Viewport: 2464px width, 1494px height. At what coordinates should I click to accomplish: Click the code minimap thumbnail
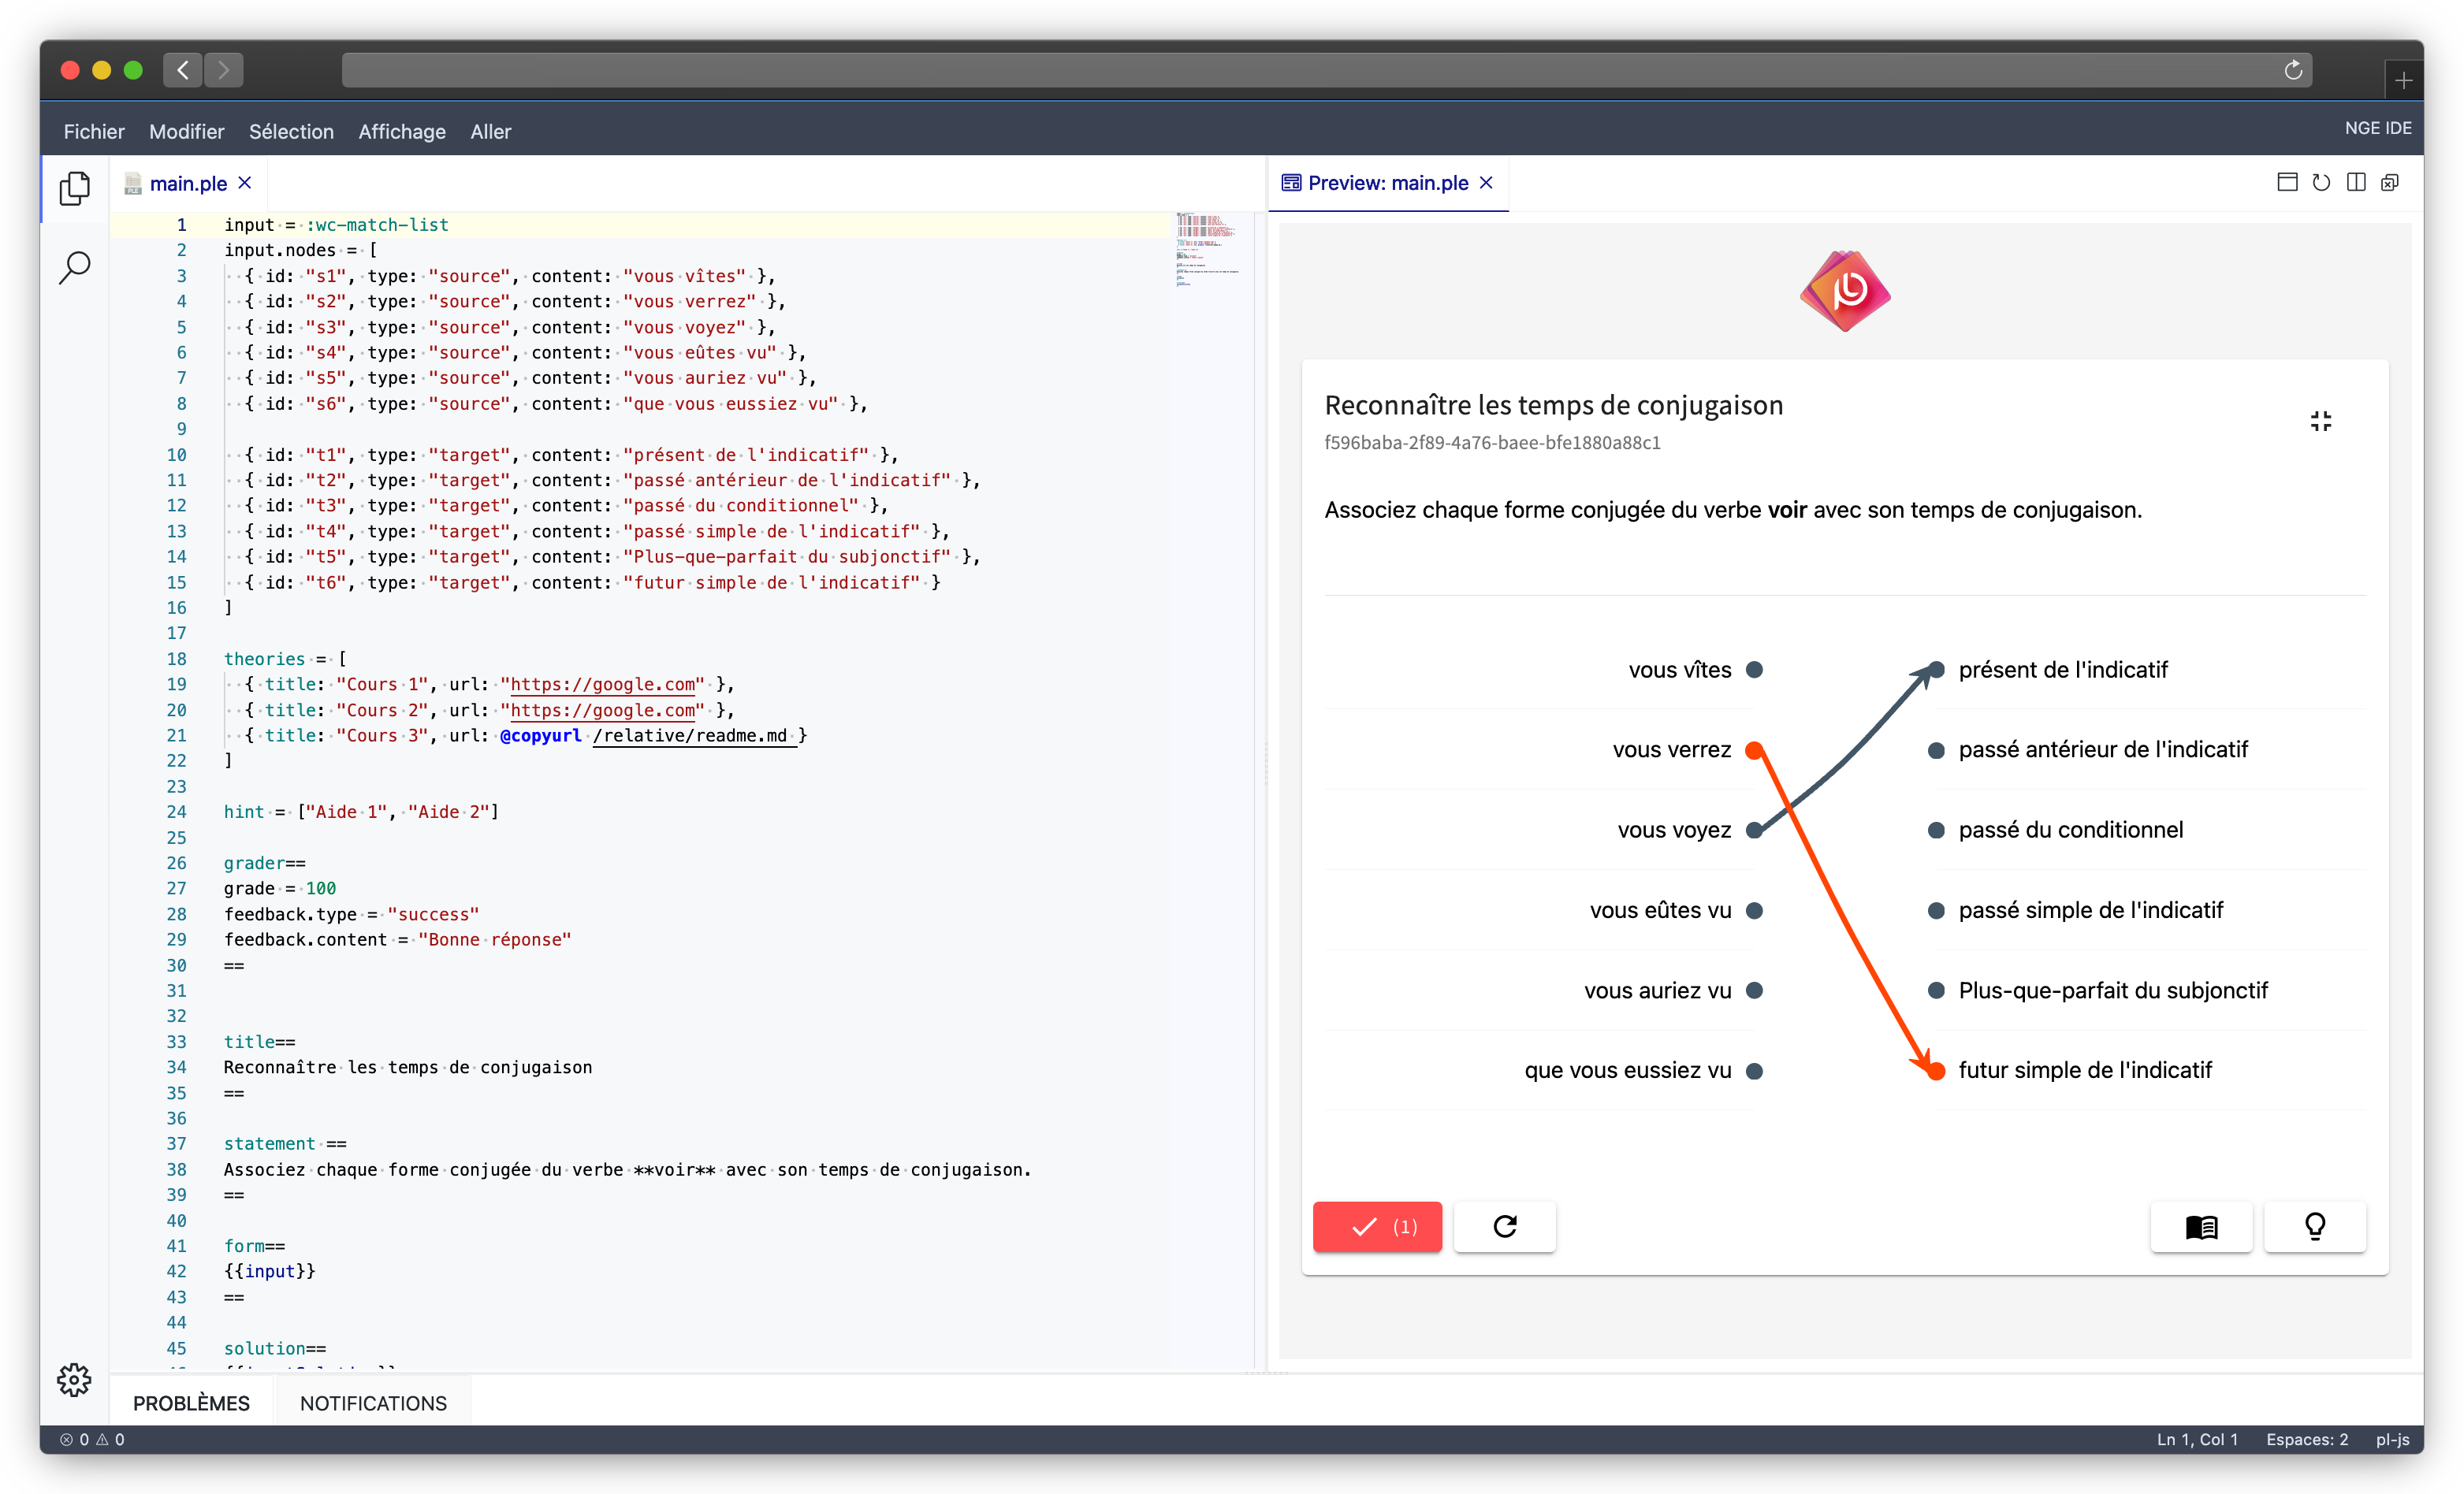[x=1207, y=250]
